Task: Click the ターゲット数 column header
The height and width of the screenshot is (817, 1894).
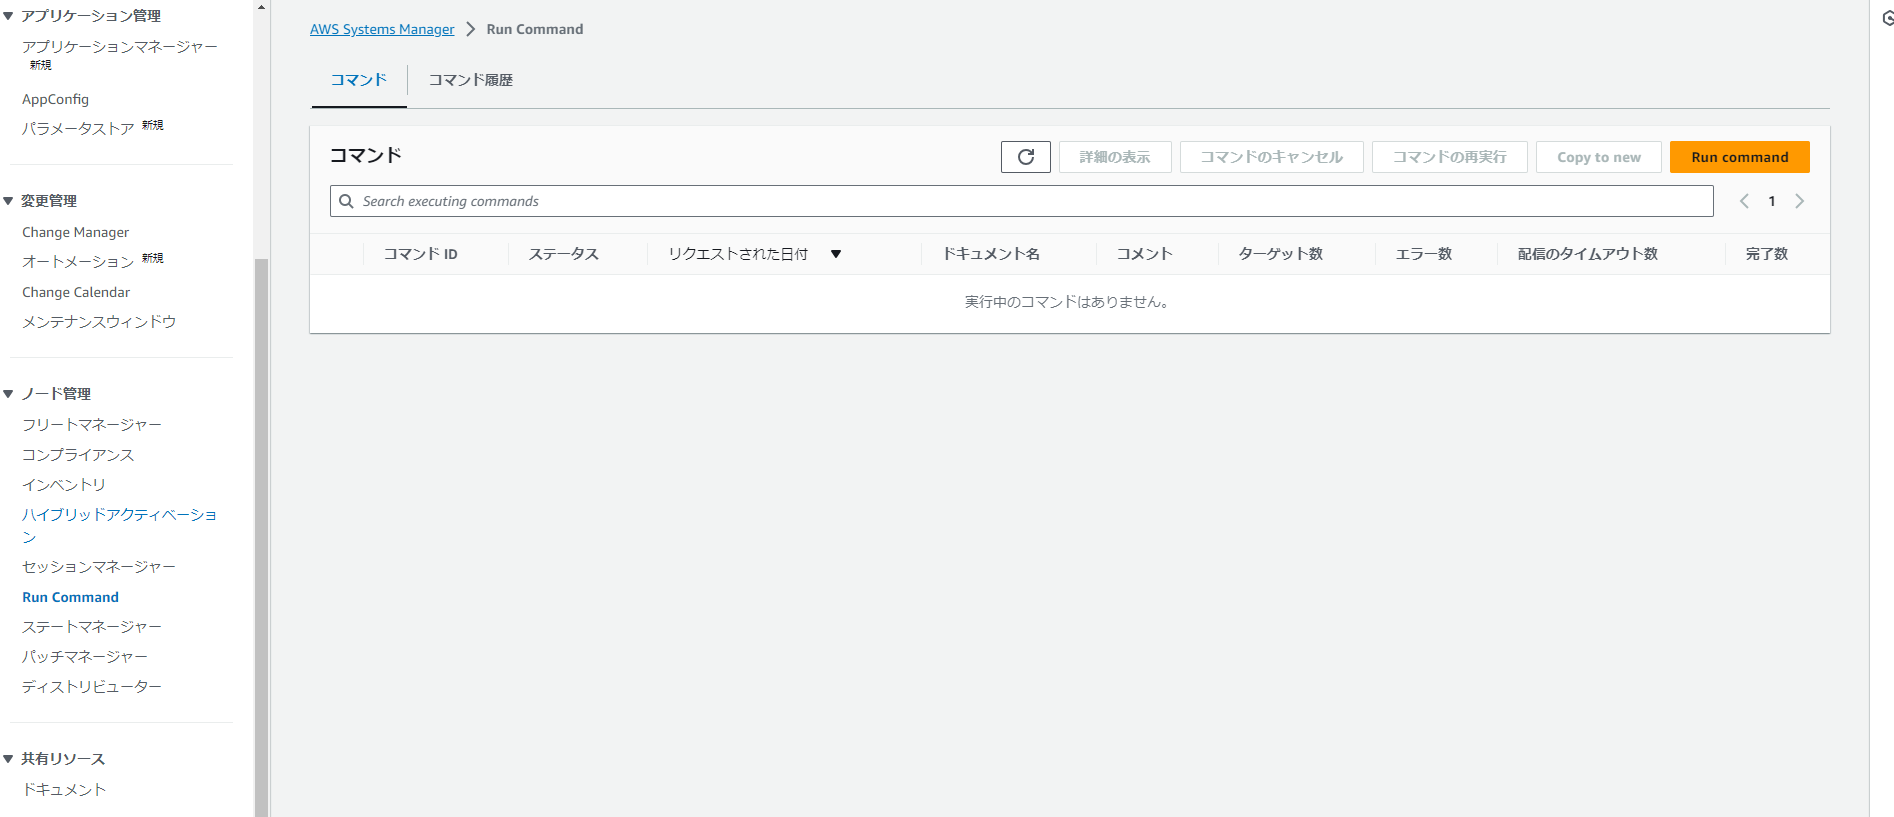Action: click(1280, 254)
